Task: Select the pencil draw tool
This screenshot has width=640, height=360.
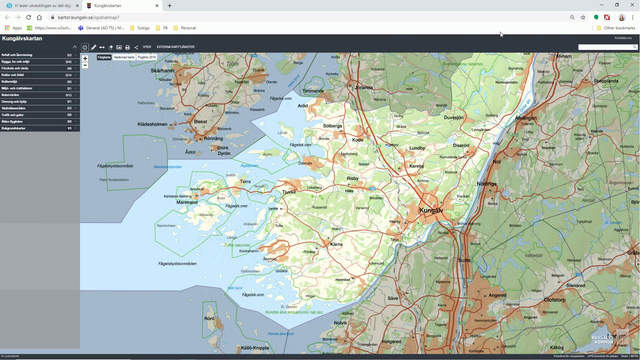Action: pyautogui.click(x=93, y=47)
